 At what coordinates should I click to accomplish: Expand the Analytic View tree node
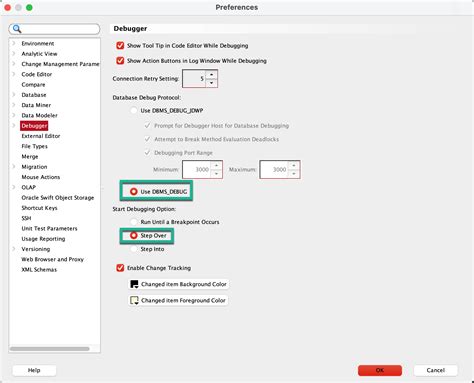point(14,54)
